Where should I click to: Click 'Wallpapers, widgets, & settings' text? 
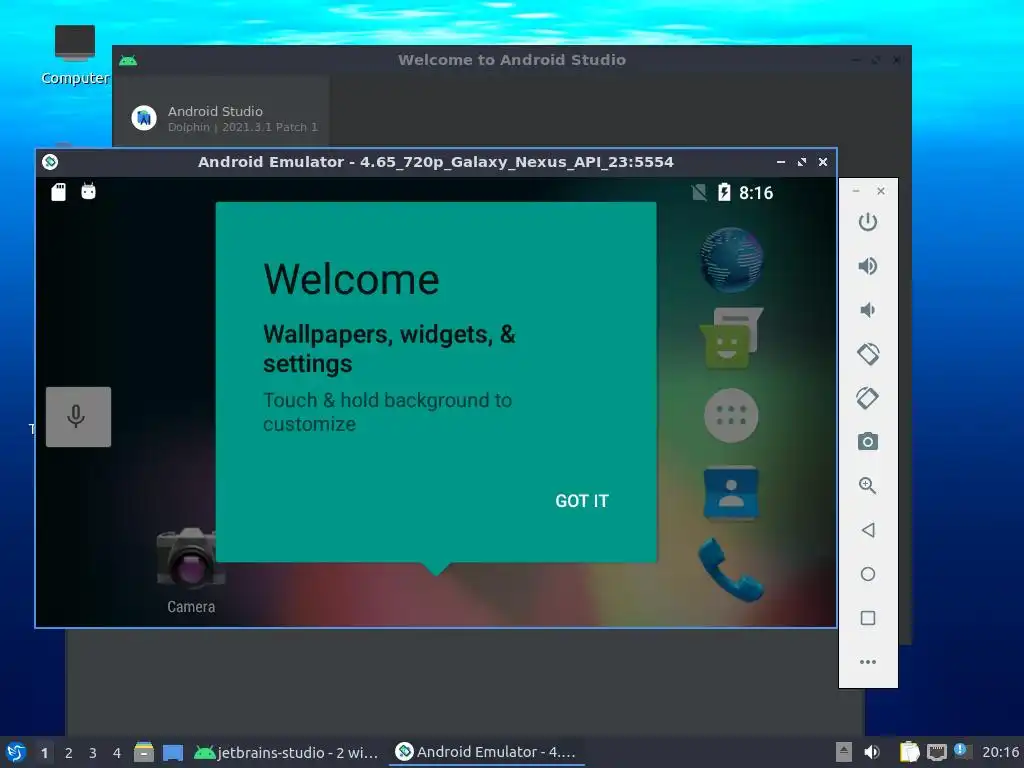click(x=389, y=349)
